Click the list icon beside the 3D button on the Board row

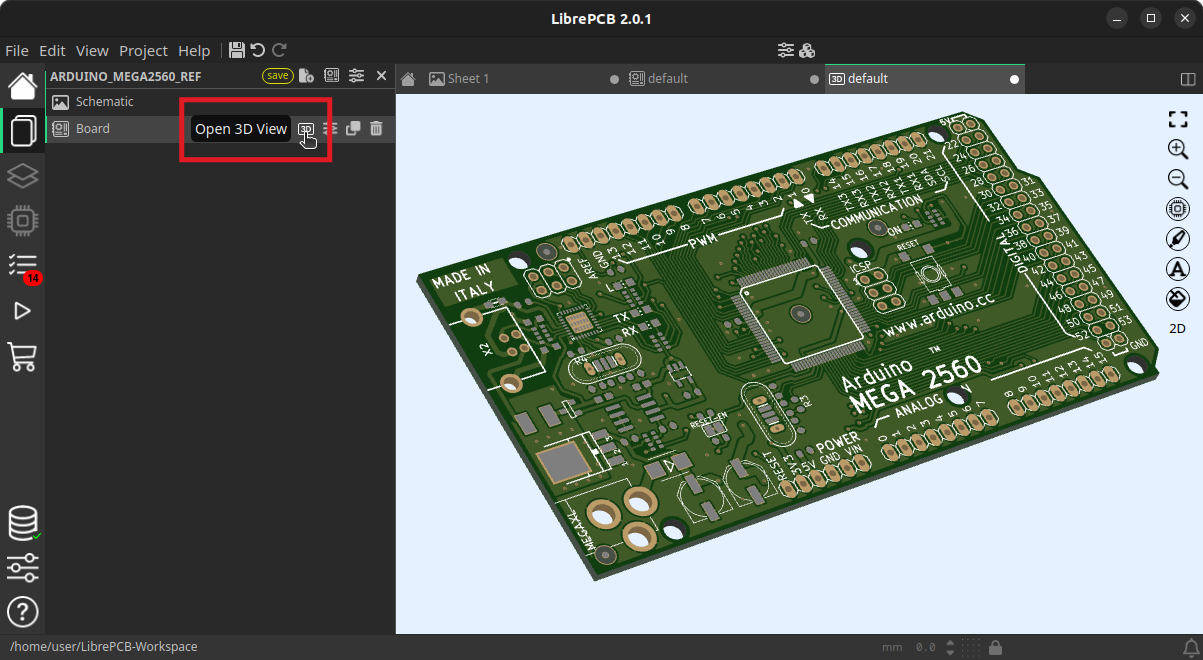coord(330,129)
